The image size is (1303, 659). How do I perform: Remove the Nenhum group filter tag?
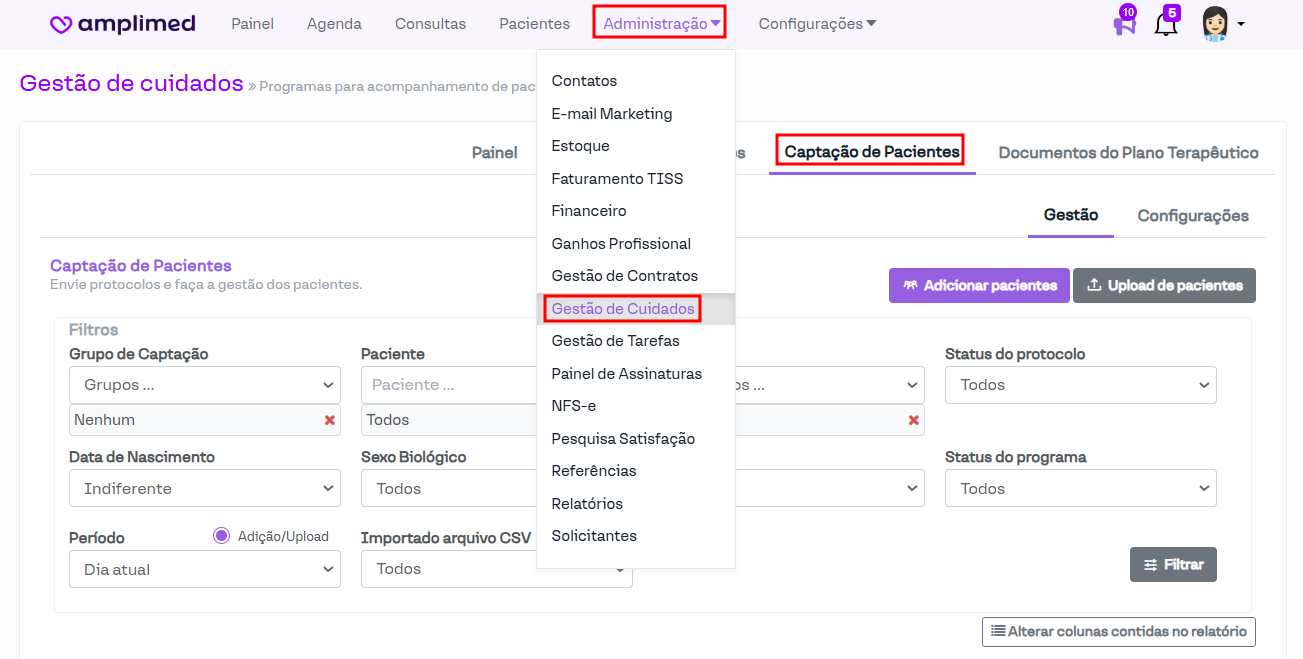[329, 420]
